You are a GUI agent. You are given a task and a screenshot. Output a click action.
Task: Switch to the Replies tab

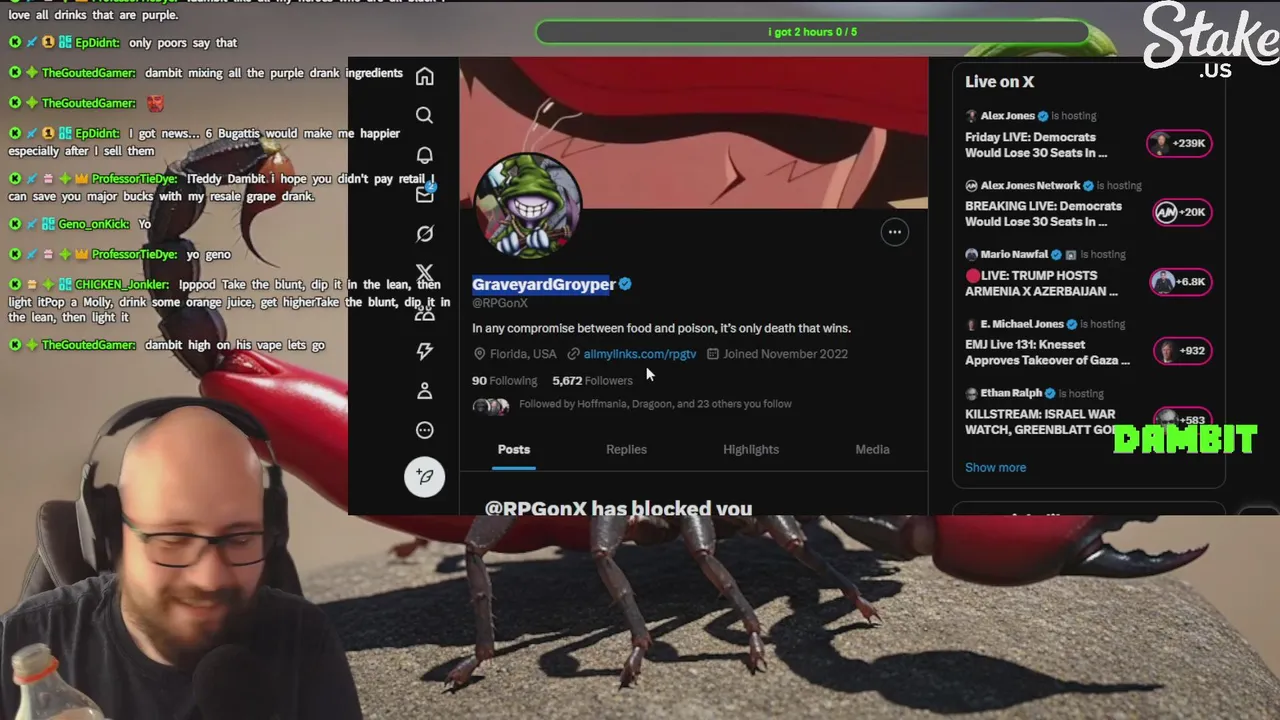click(626, 450)
